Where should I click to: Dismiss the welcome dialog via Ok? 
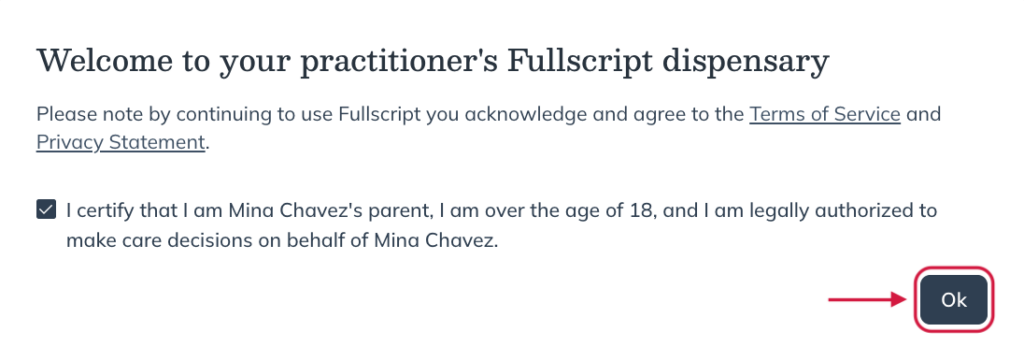953,300
